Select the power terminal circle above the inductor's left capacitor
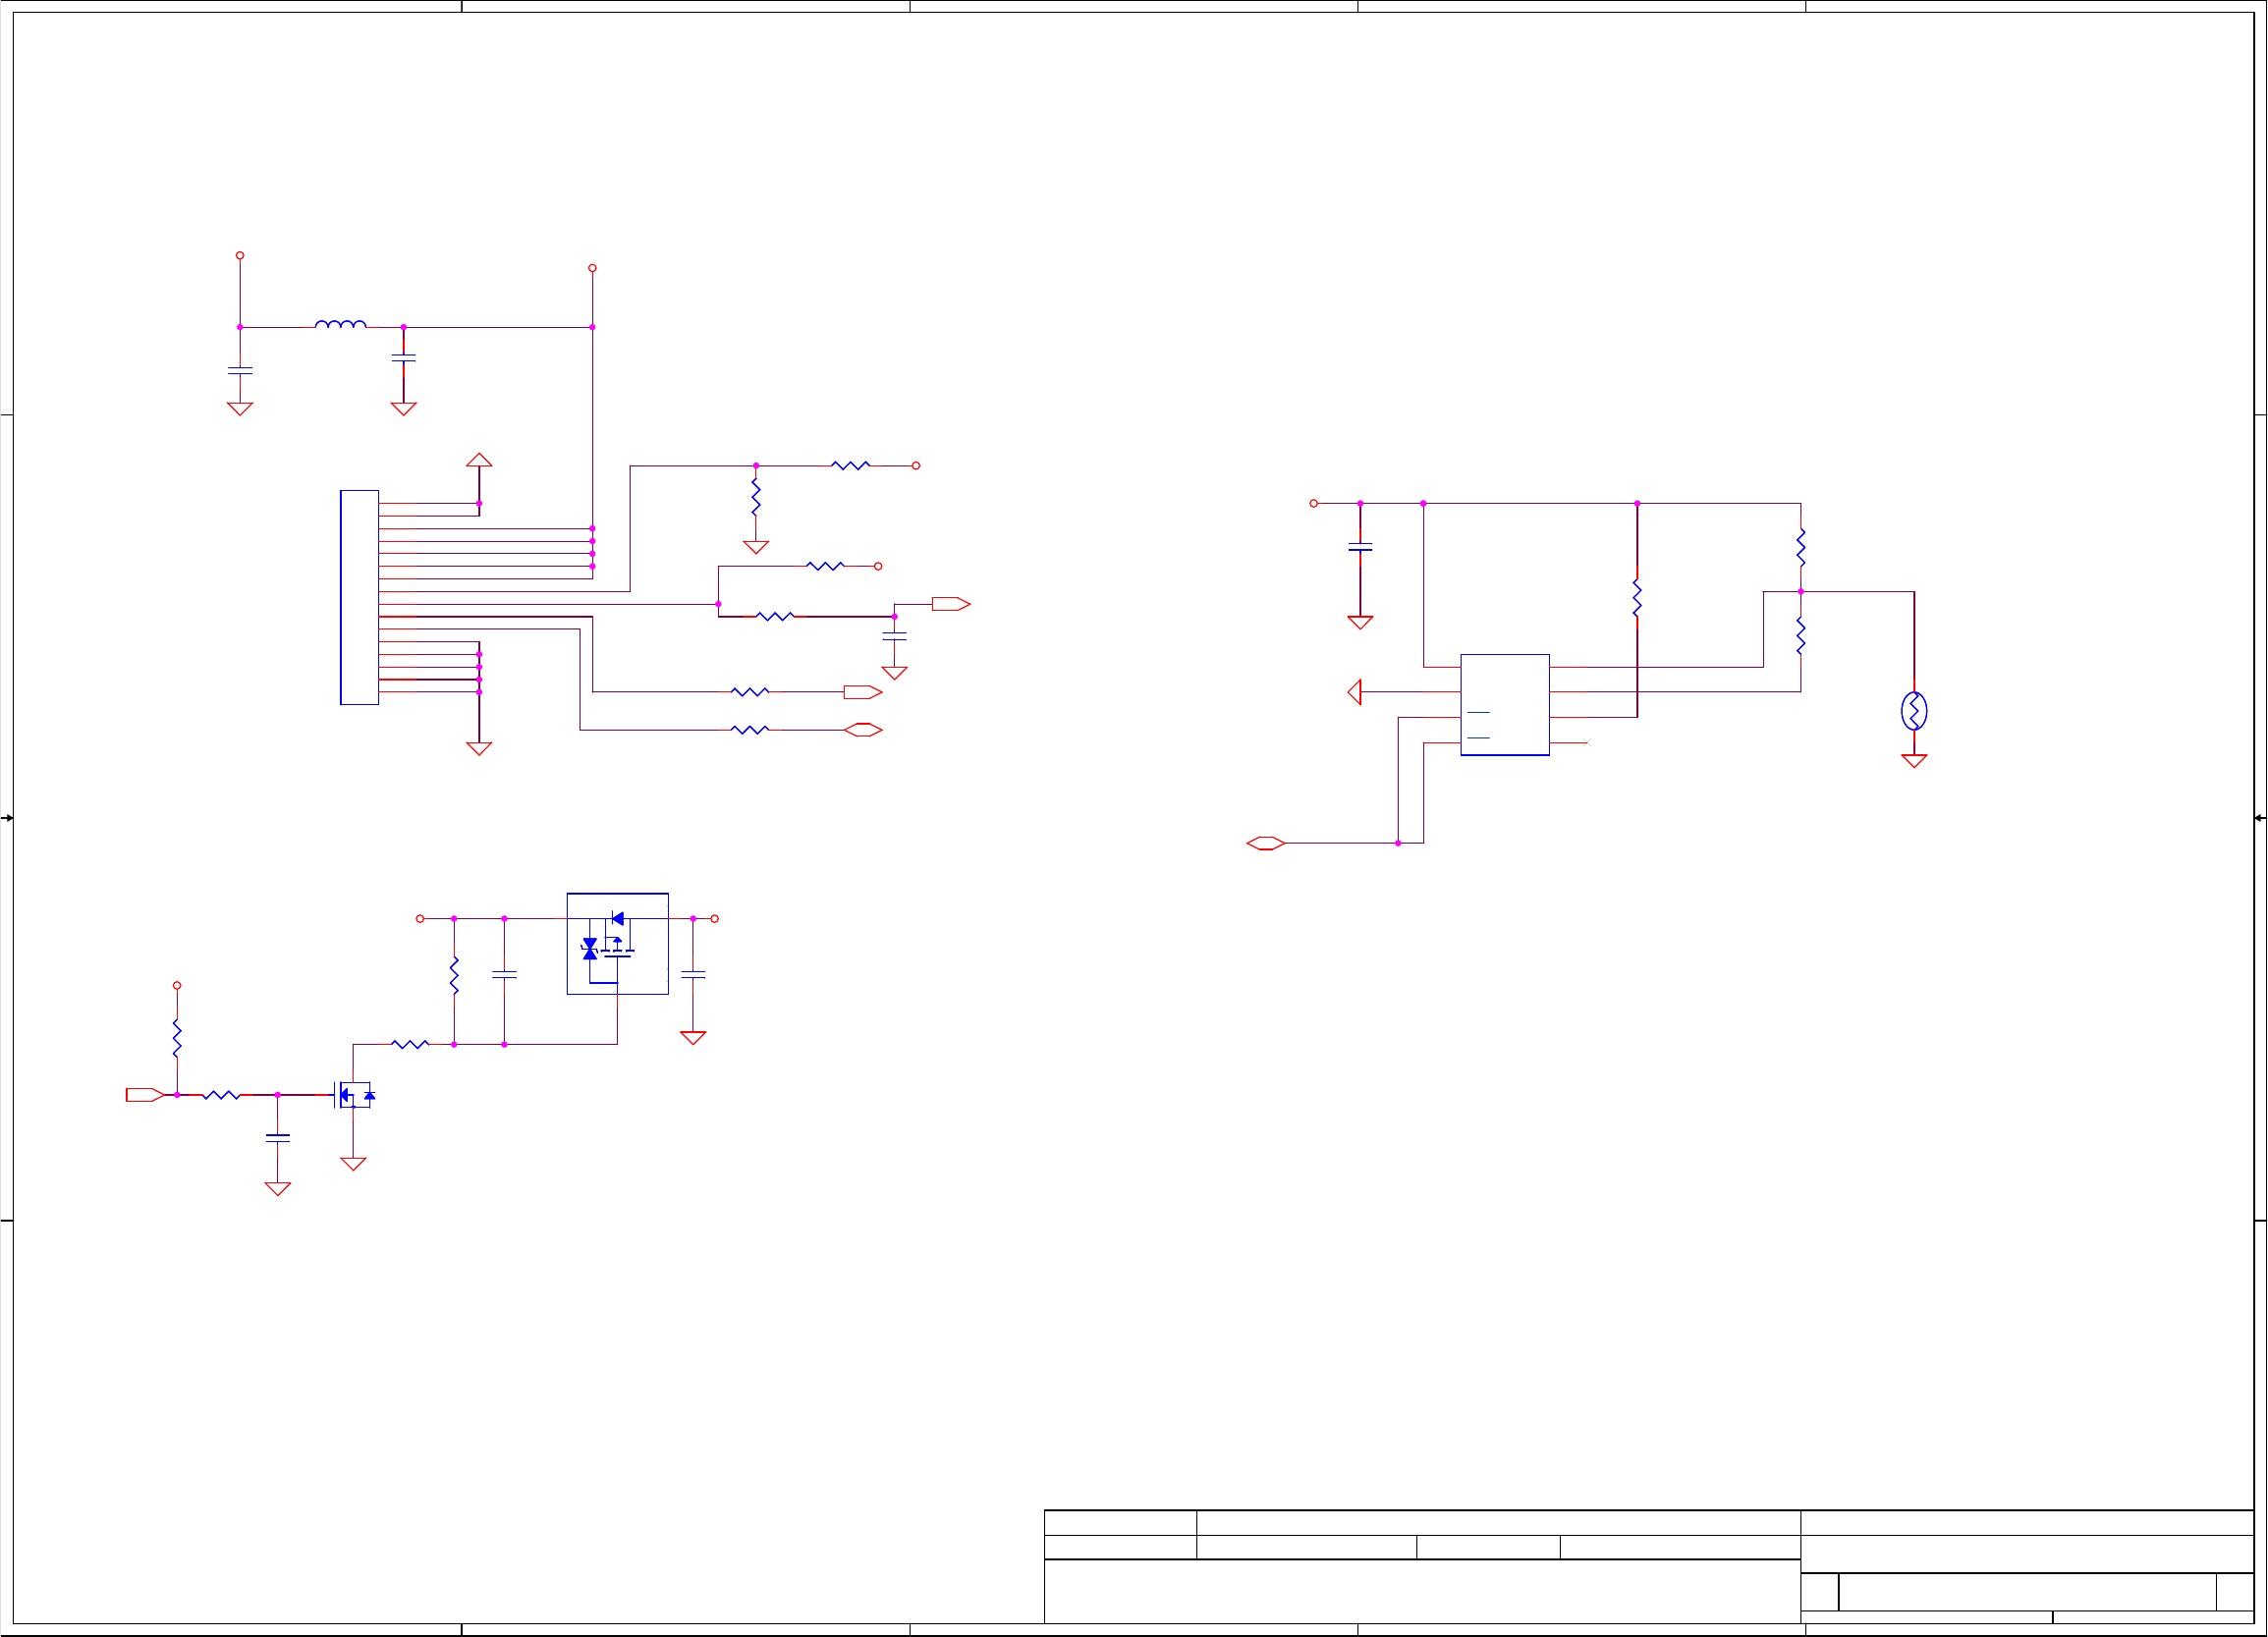This screenshot has width=2268, height=1637. pos(240,255)
